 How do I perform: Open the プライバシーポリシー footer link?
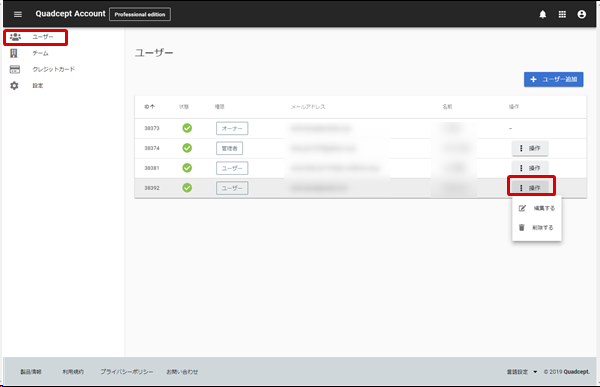point(127,372)
